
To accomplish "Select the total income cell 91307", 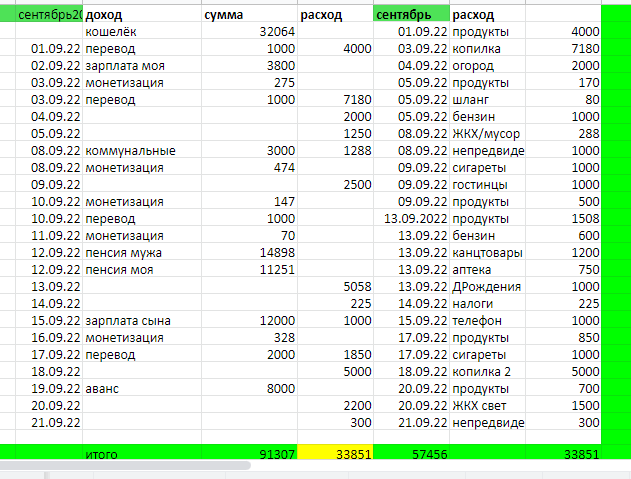I will [x=249, y=452].
